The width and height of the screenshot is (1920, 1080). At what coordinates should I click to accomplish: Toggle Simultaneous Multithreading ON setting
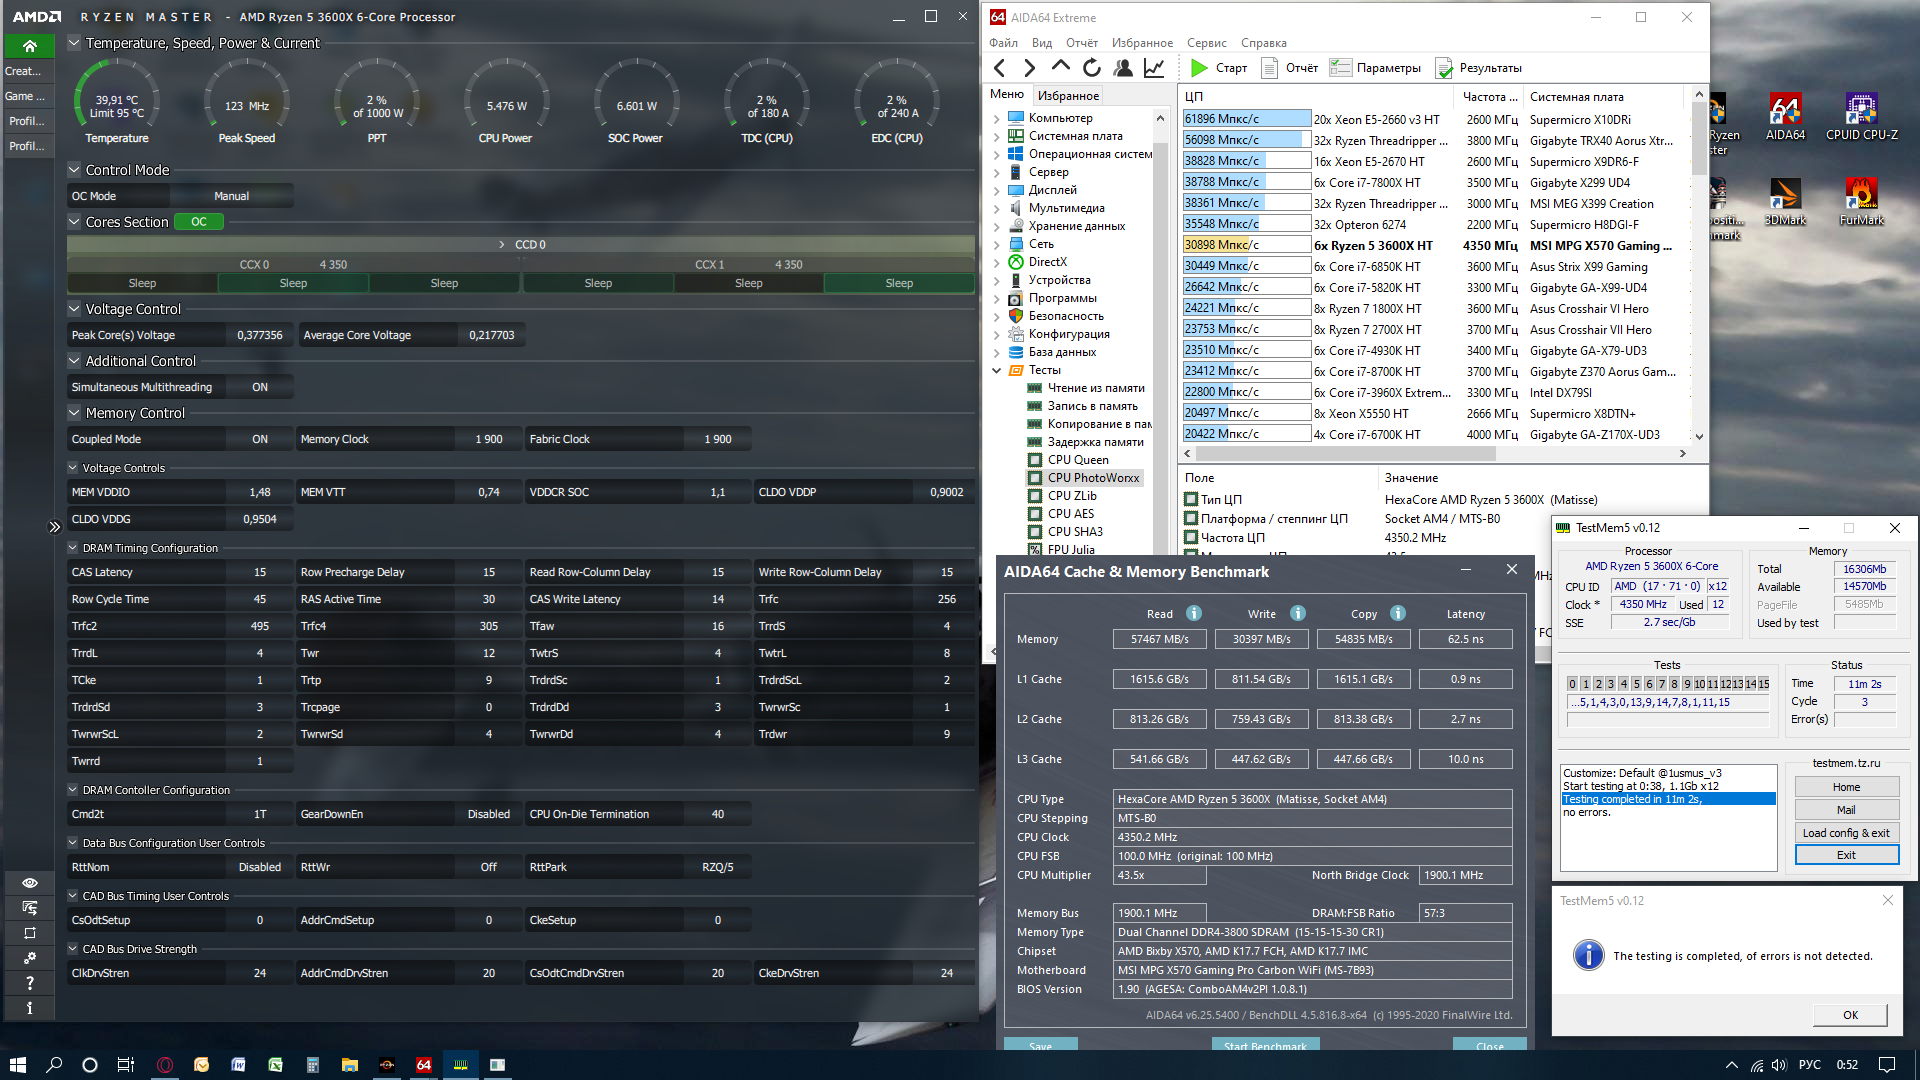point(260,387)
